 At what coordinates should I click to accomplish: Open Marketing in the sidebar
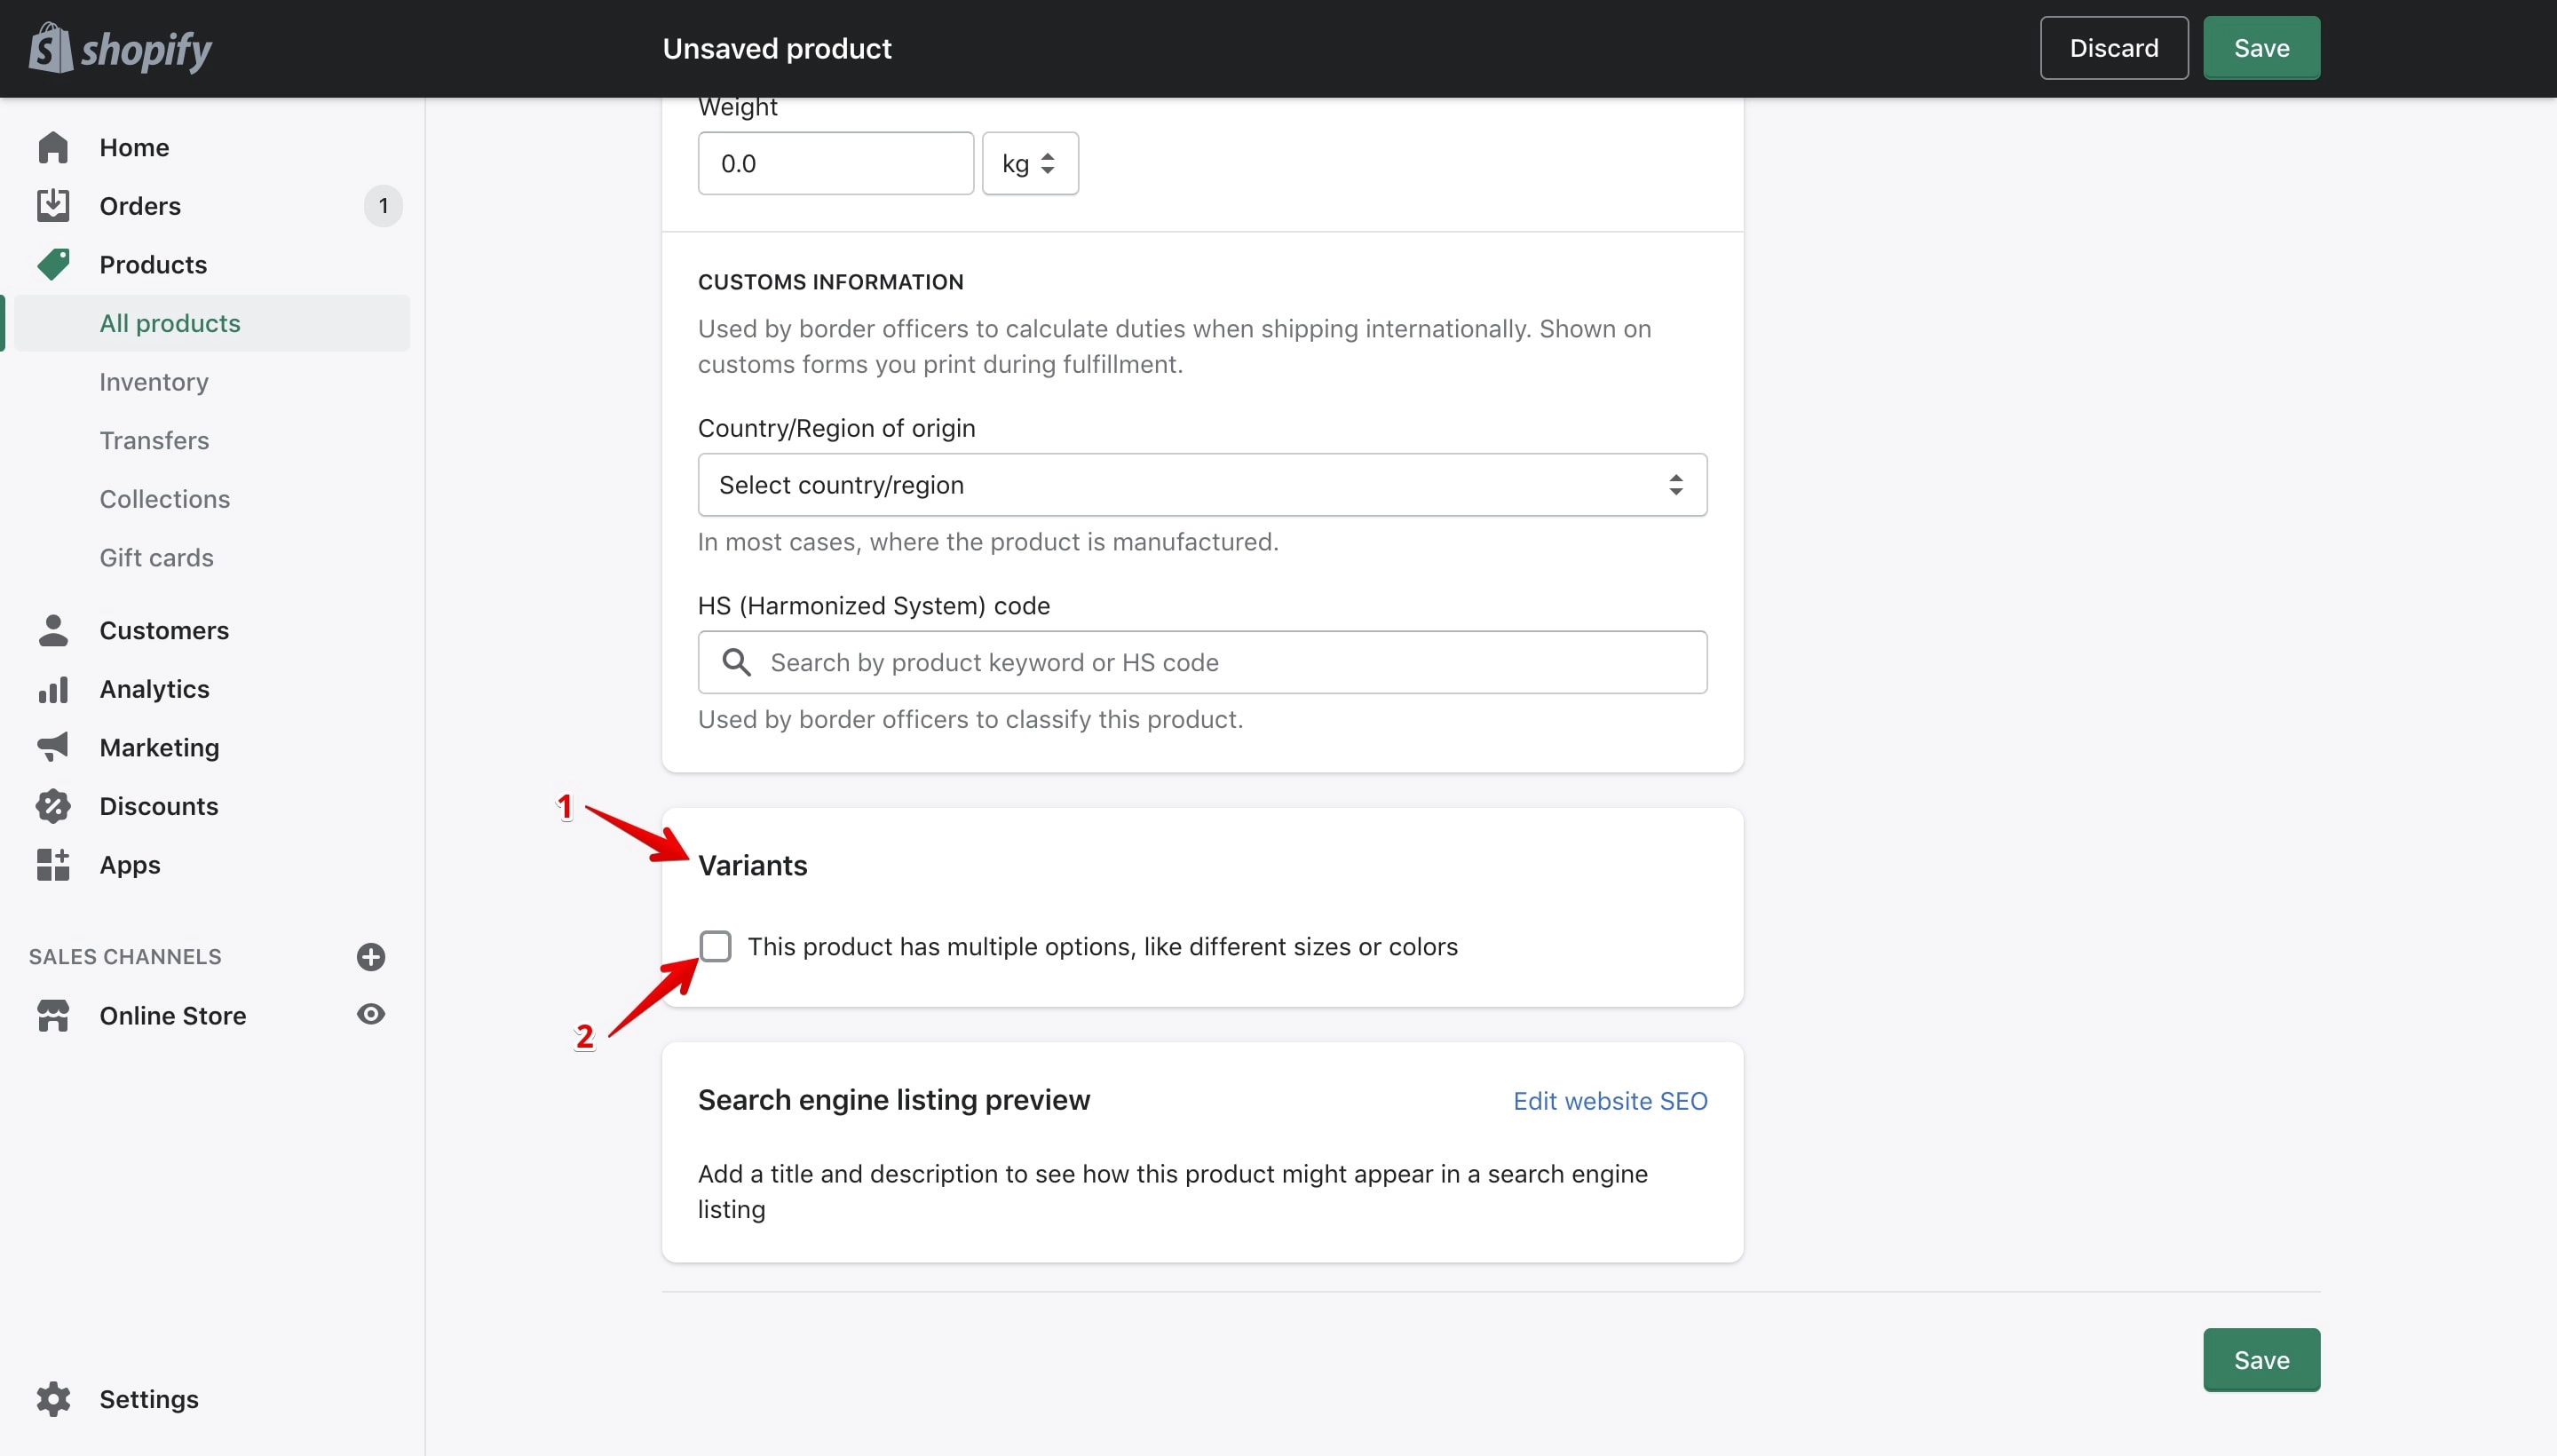click(x=159, y=747)
